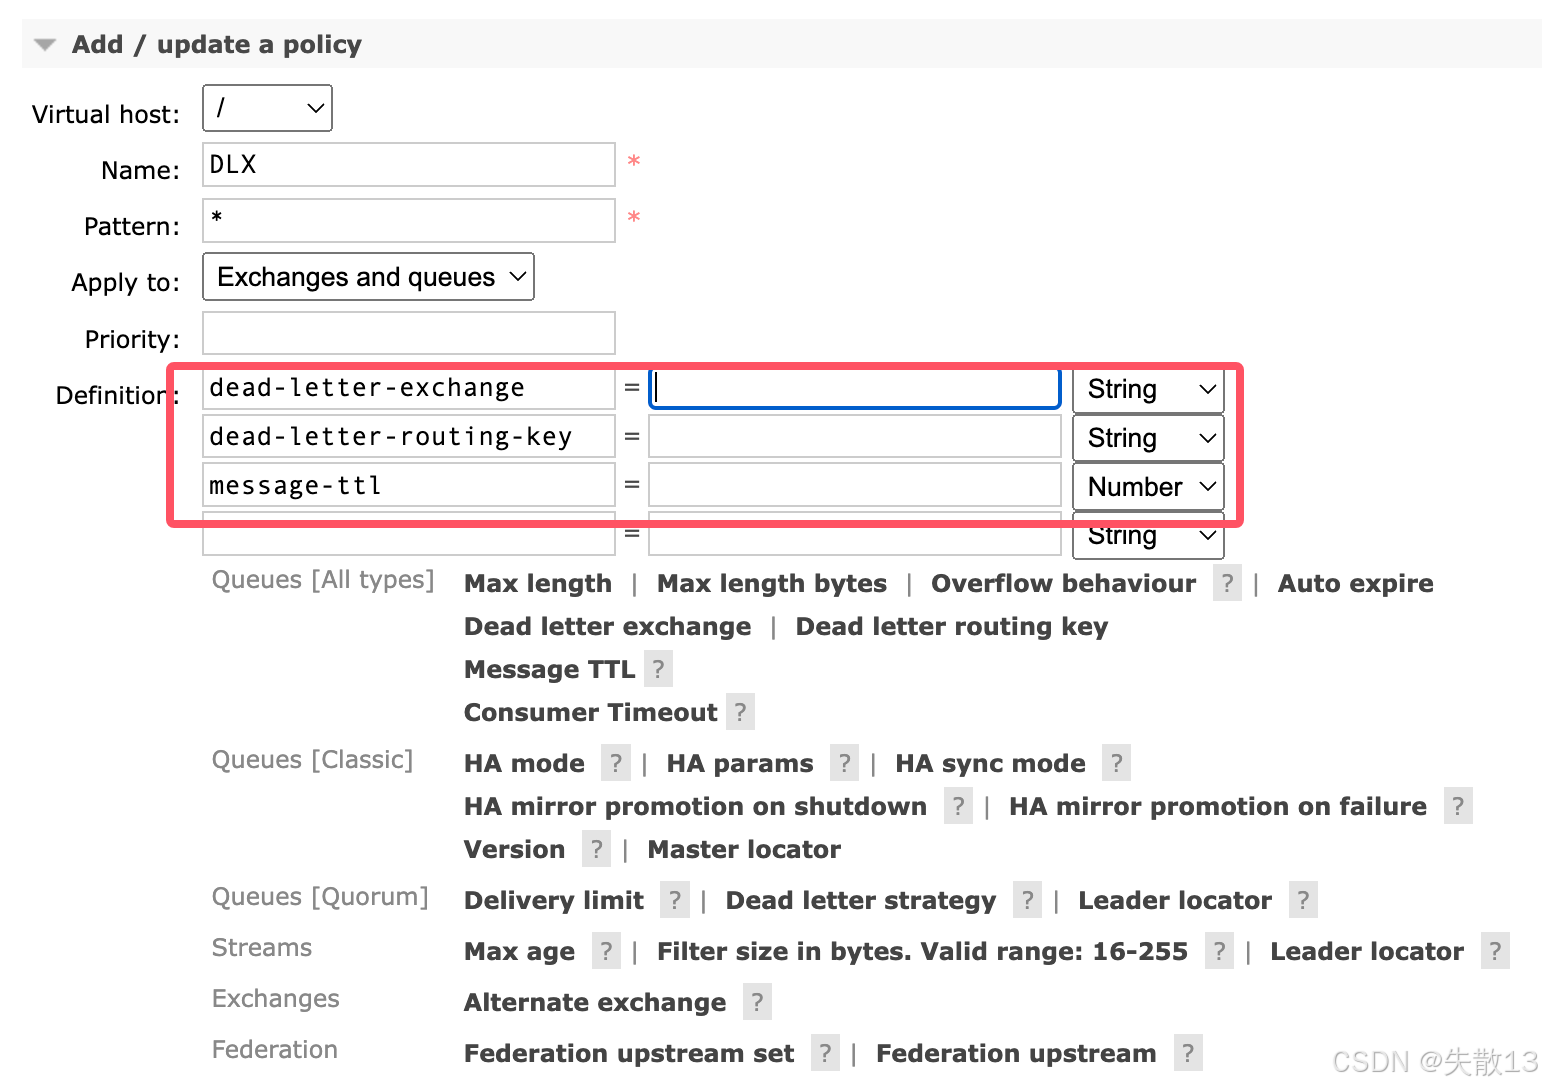This screenshot has width=1542, height=1088.
Task: Show help for Quorum Leader locator
Action: 1303,900
